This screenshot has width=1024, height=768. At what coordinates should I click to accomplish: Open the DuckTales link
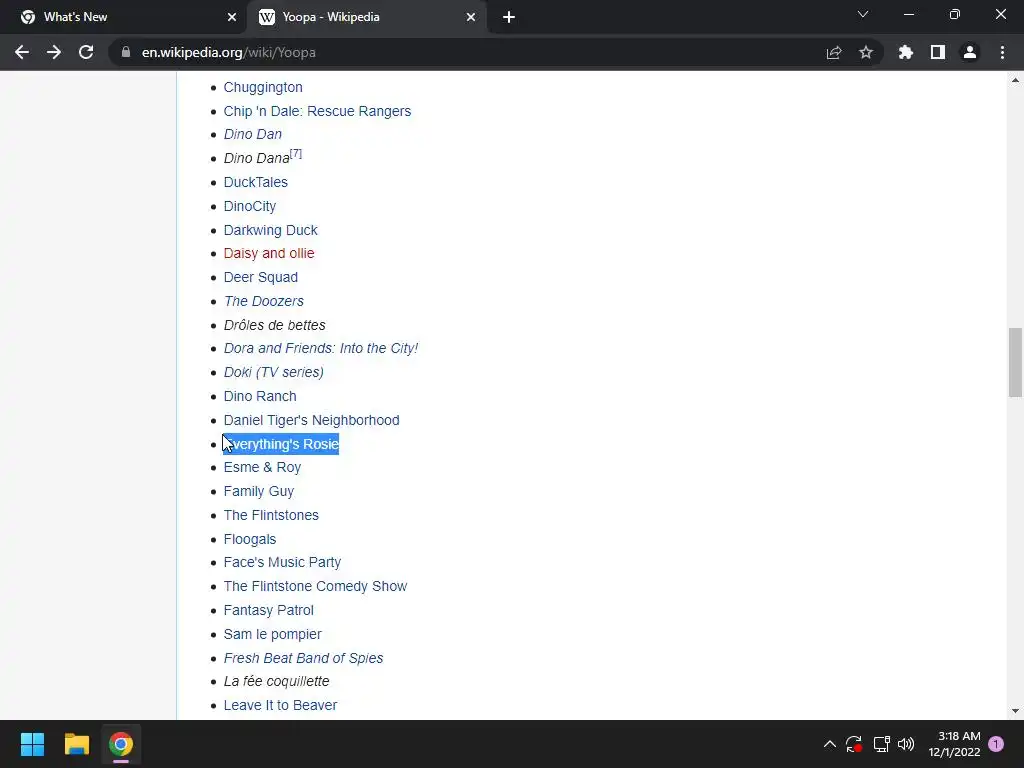(x=255, y=182)
